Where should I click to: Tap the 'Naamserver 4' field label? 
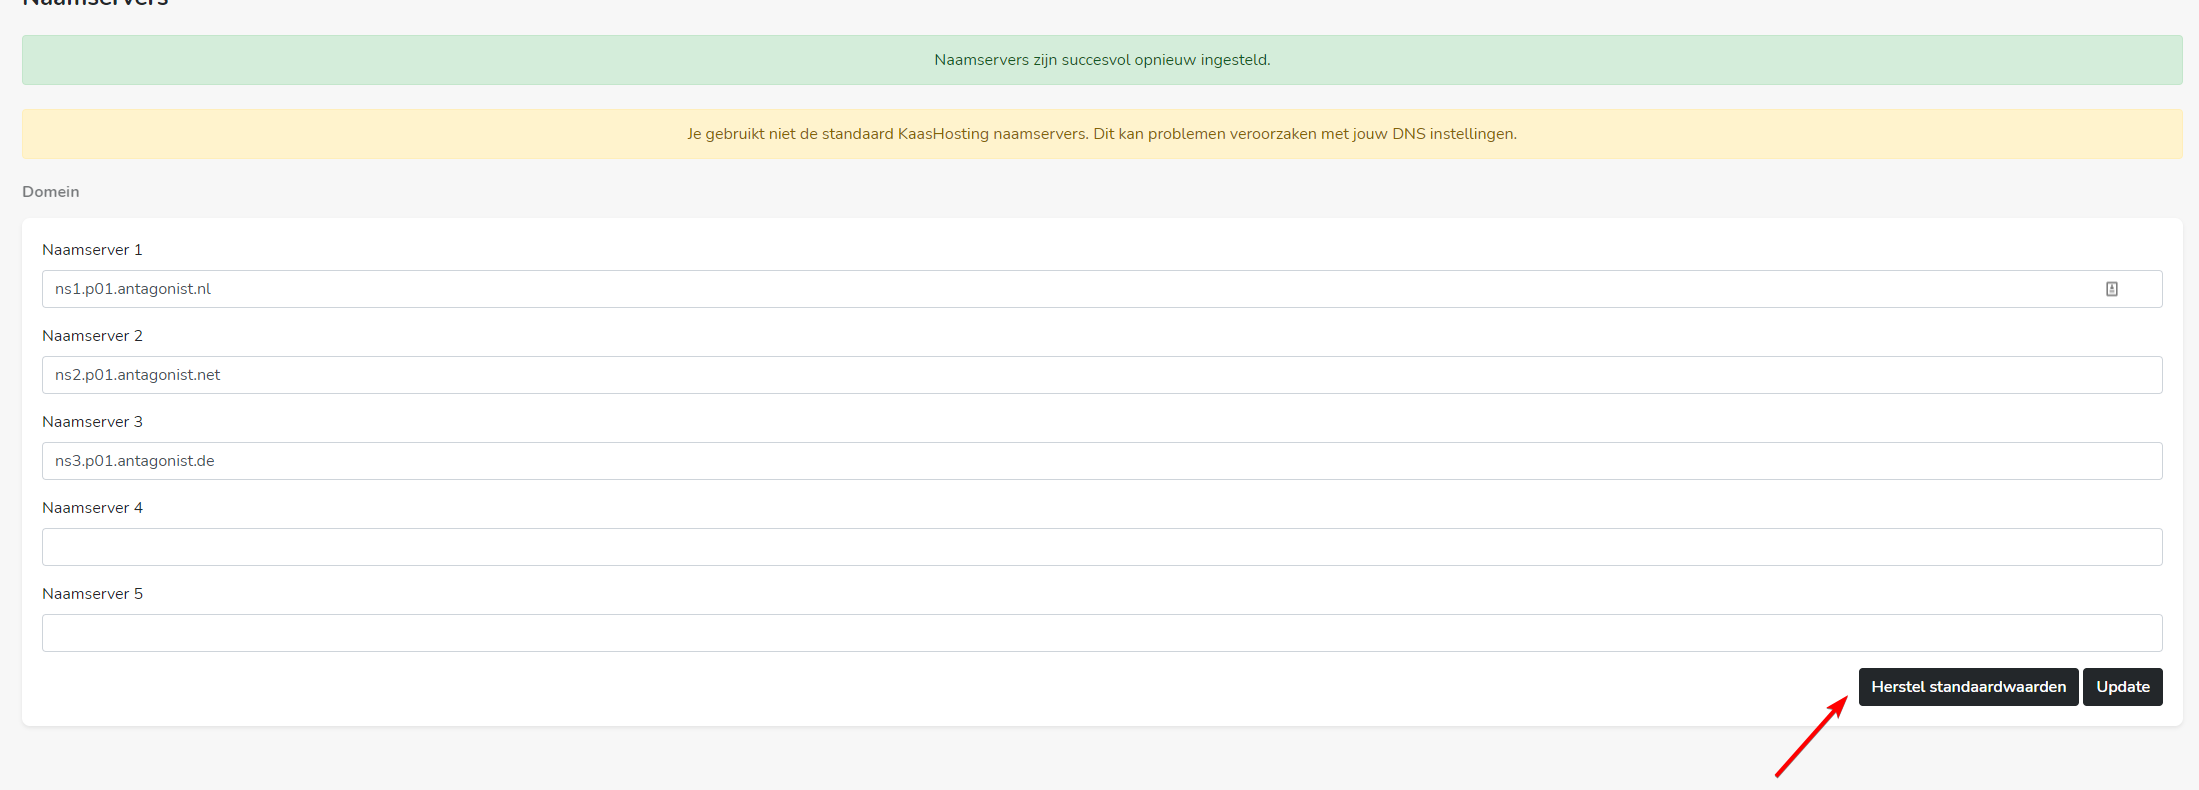click(92, 508)
